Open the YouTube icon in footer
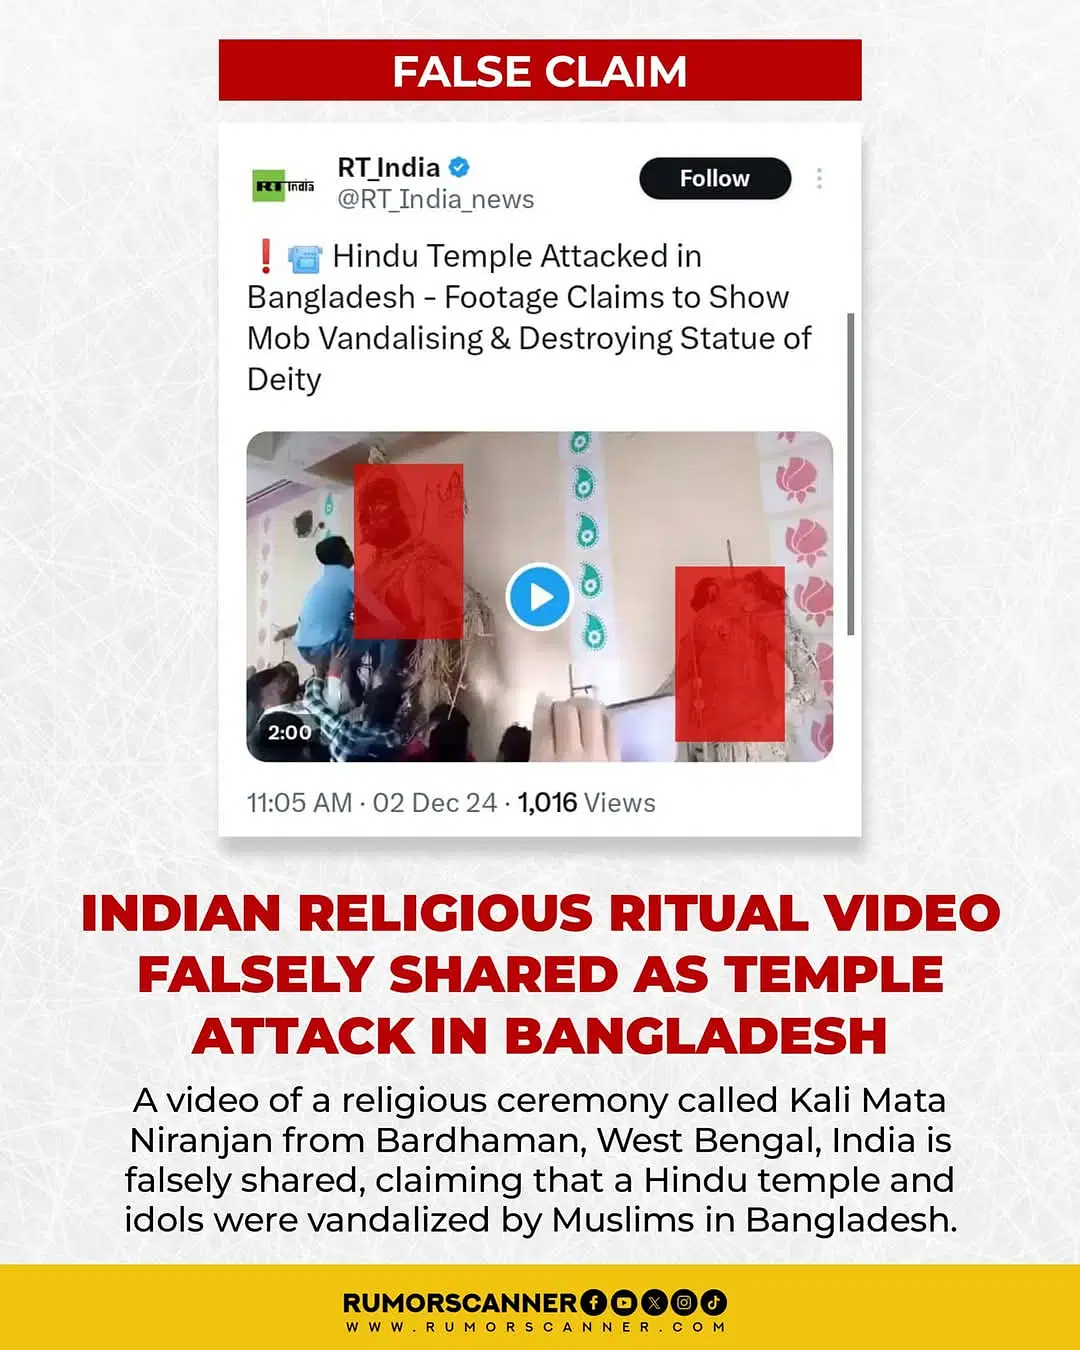 click(x=624, y=1302)
